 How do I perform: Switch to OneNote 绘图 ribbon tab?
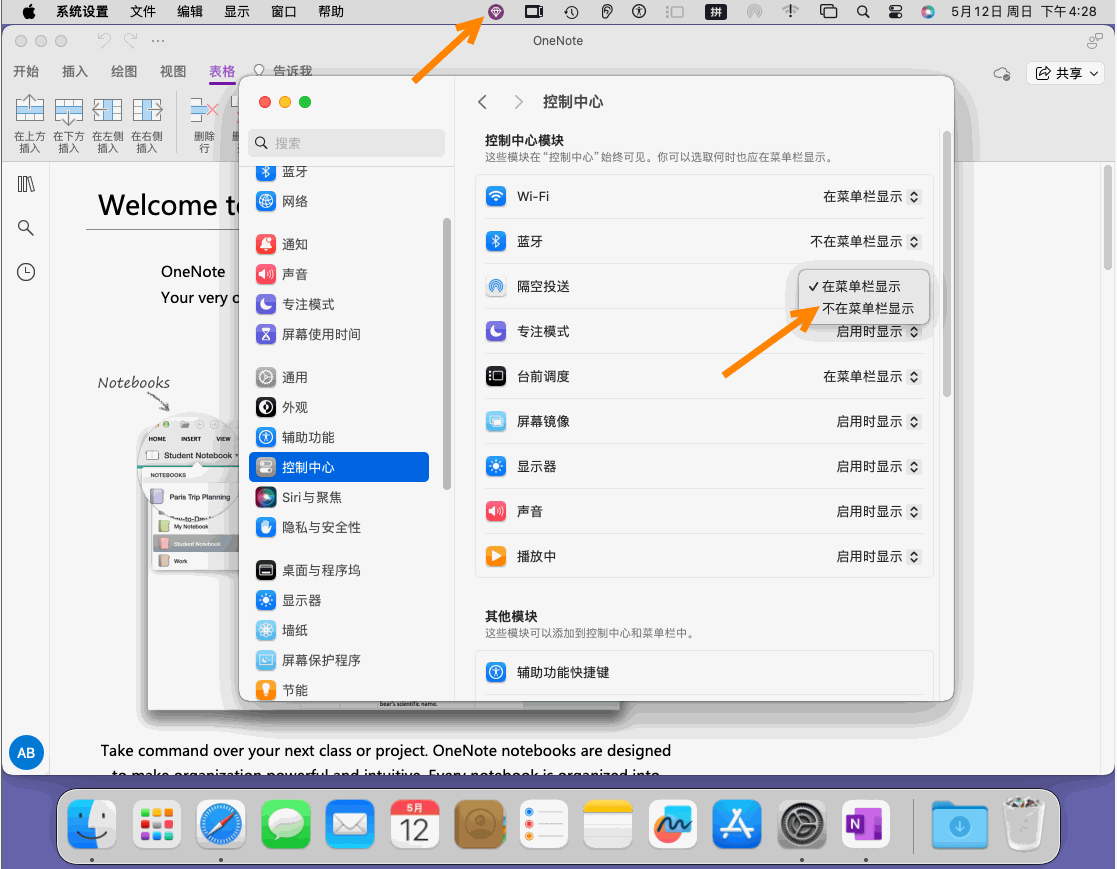[x=124, y=71]
